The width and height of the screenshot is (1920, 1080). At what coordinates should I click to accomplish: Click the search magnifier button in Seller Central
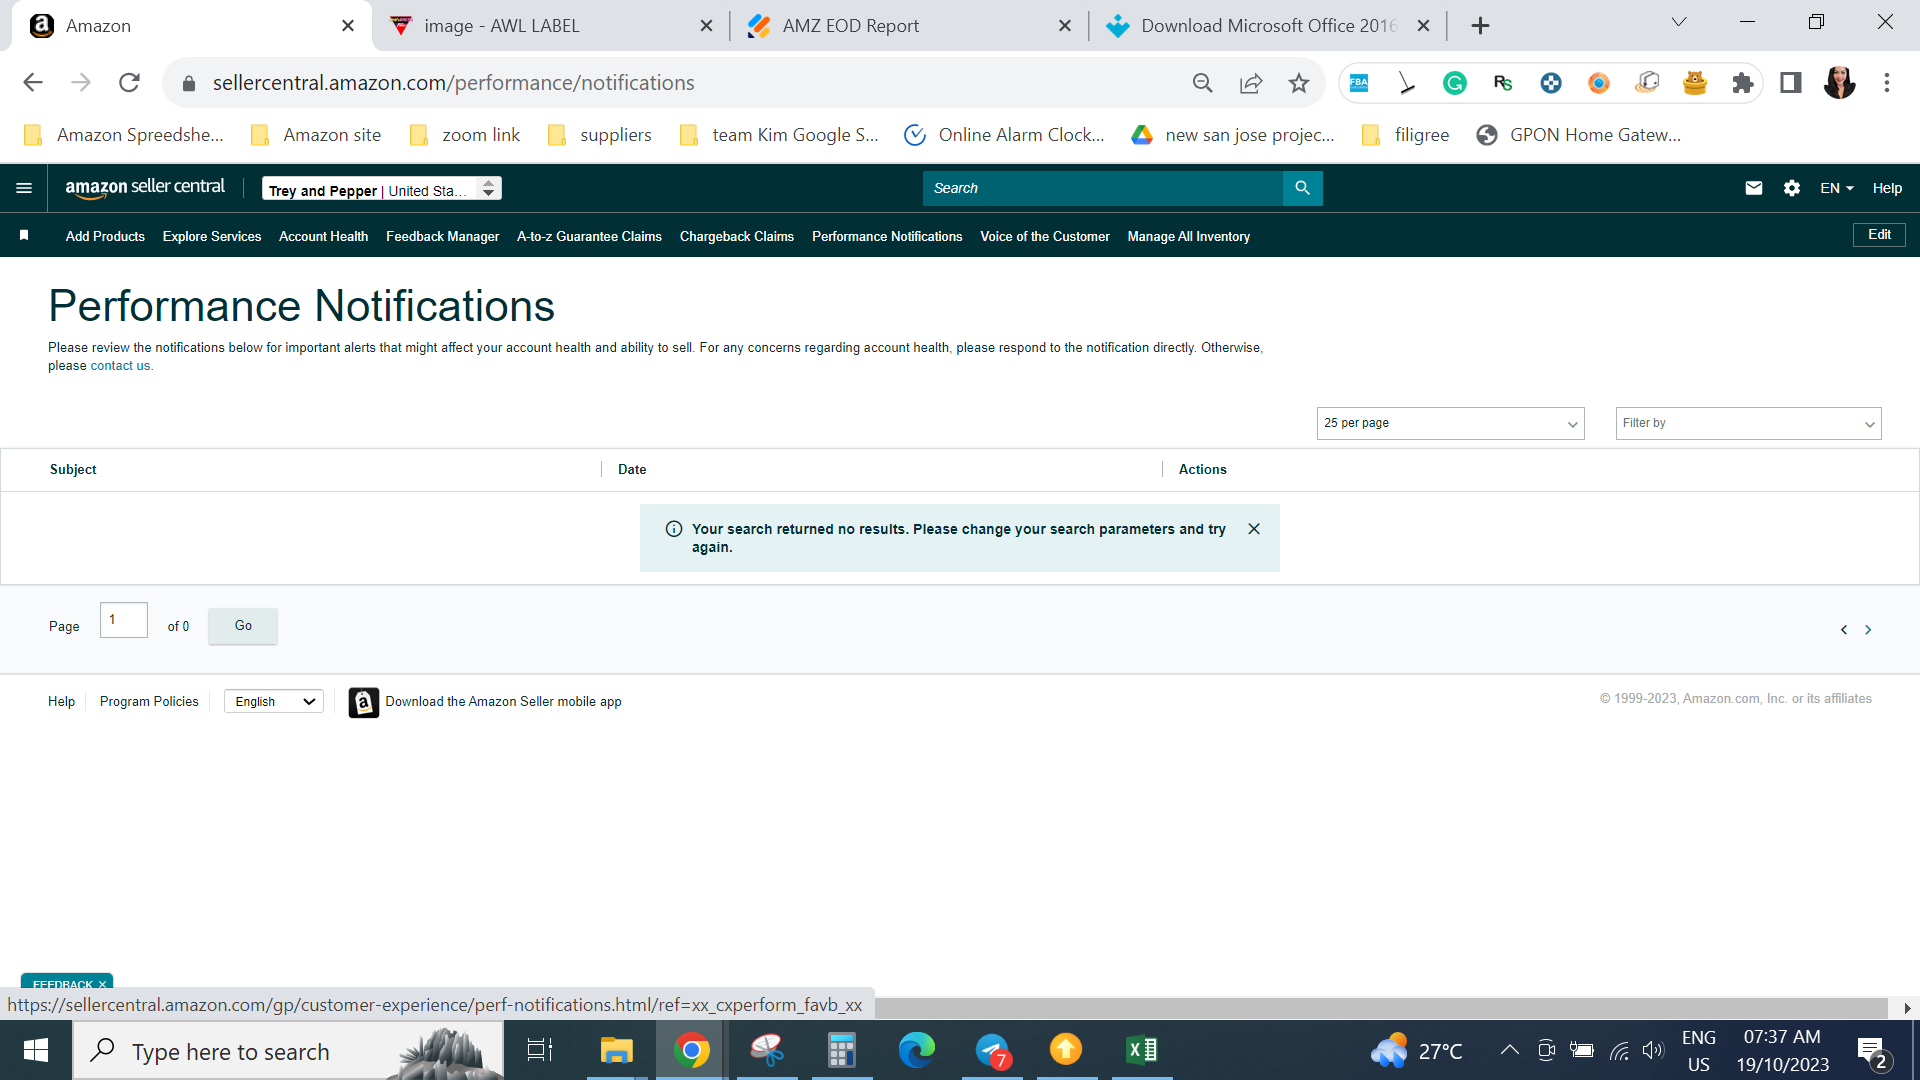tap(1302, 188)
